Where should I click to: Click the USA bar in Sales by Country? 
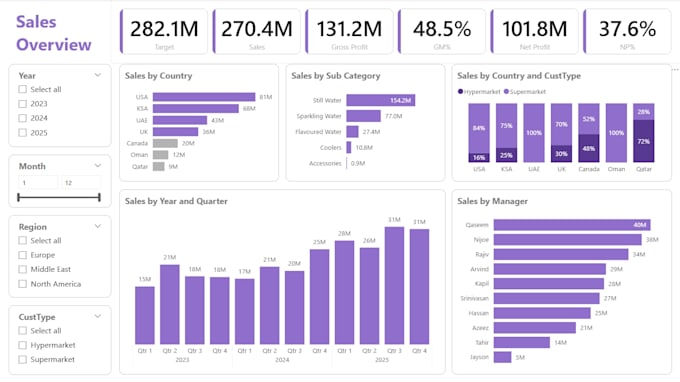pos(204,97)
